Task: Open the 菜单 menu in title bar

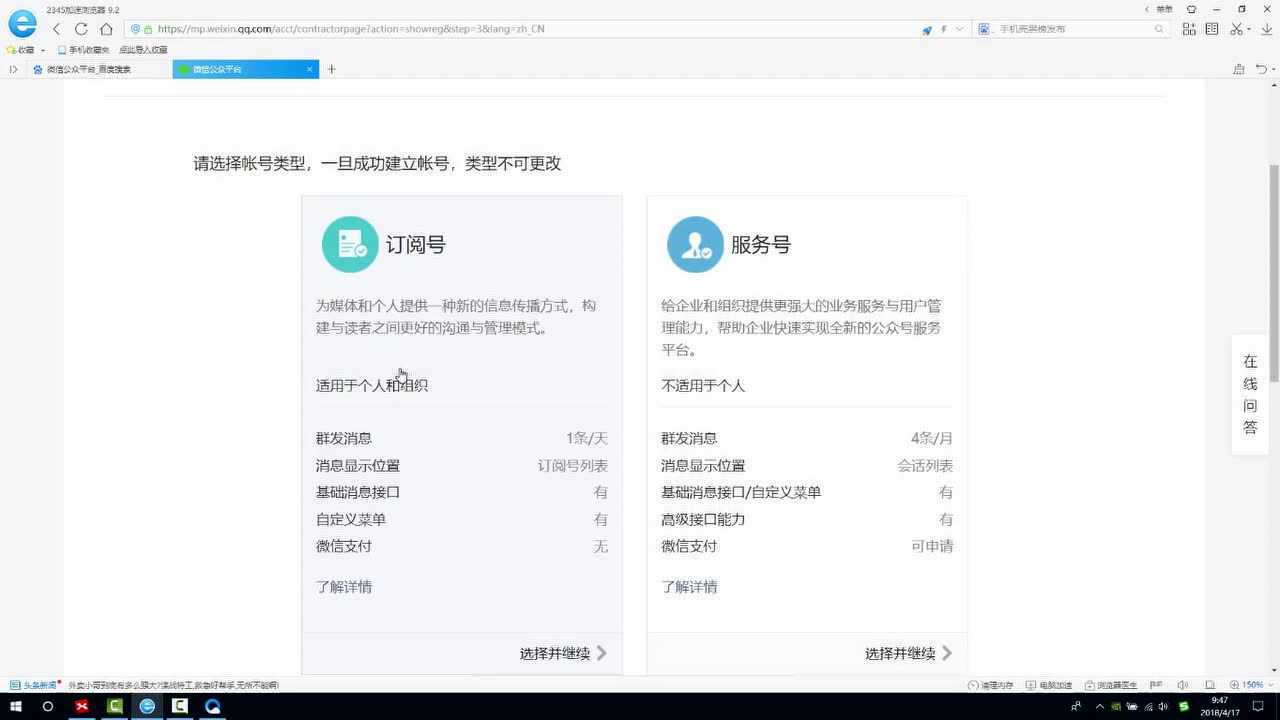Action: [x=1165, y=9]
